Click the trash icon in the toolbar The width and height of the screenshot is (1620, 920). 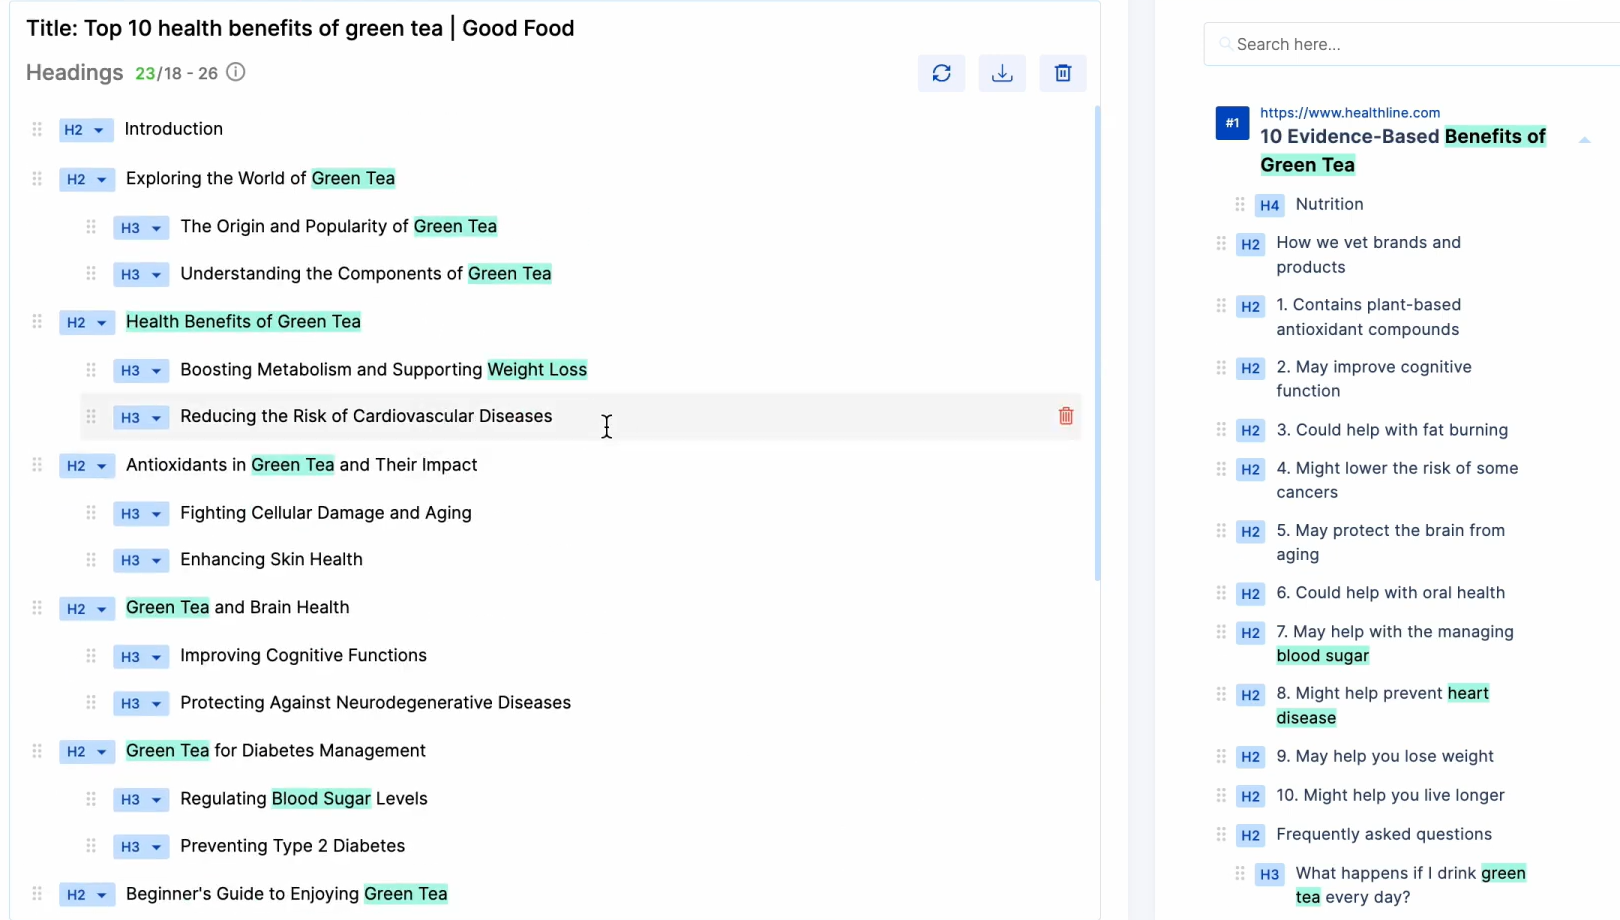pyautogui.click(x=1062, y=73)
